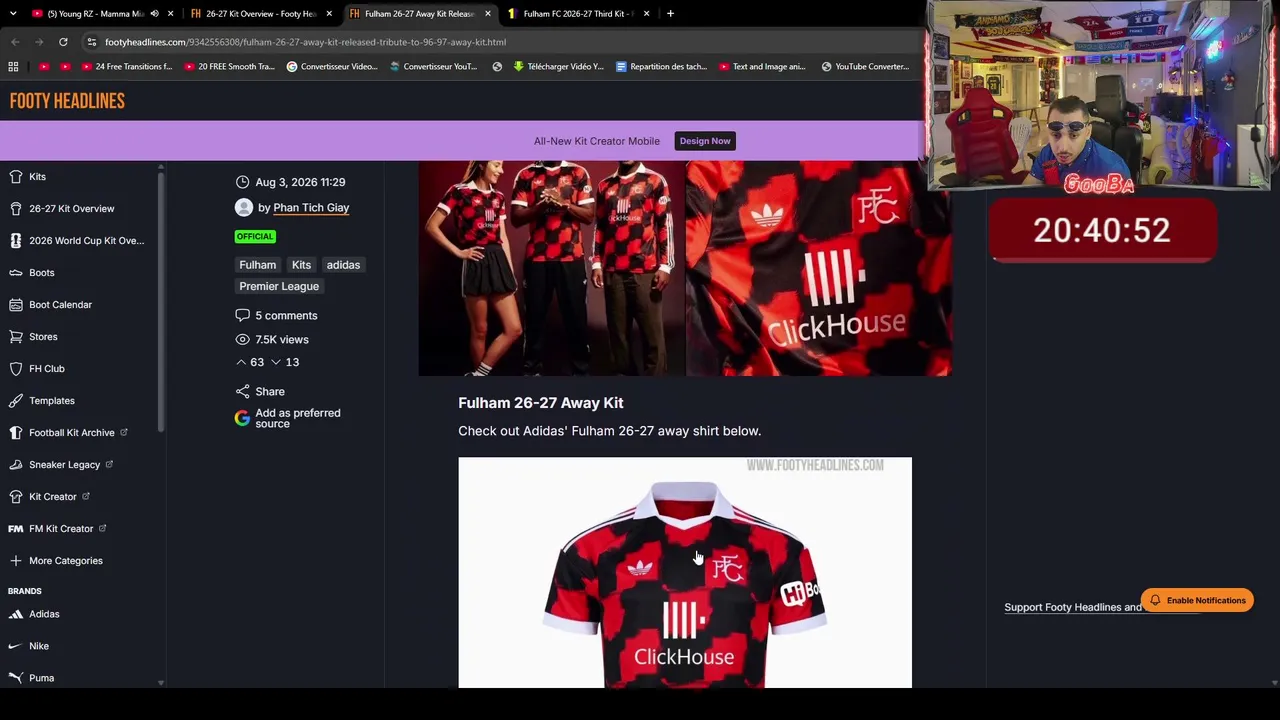Open the browser apps grid shortcut
The image size is (1280, 720).
[x=13, y=67]
